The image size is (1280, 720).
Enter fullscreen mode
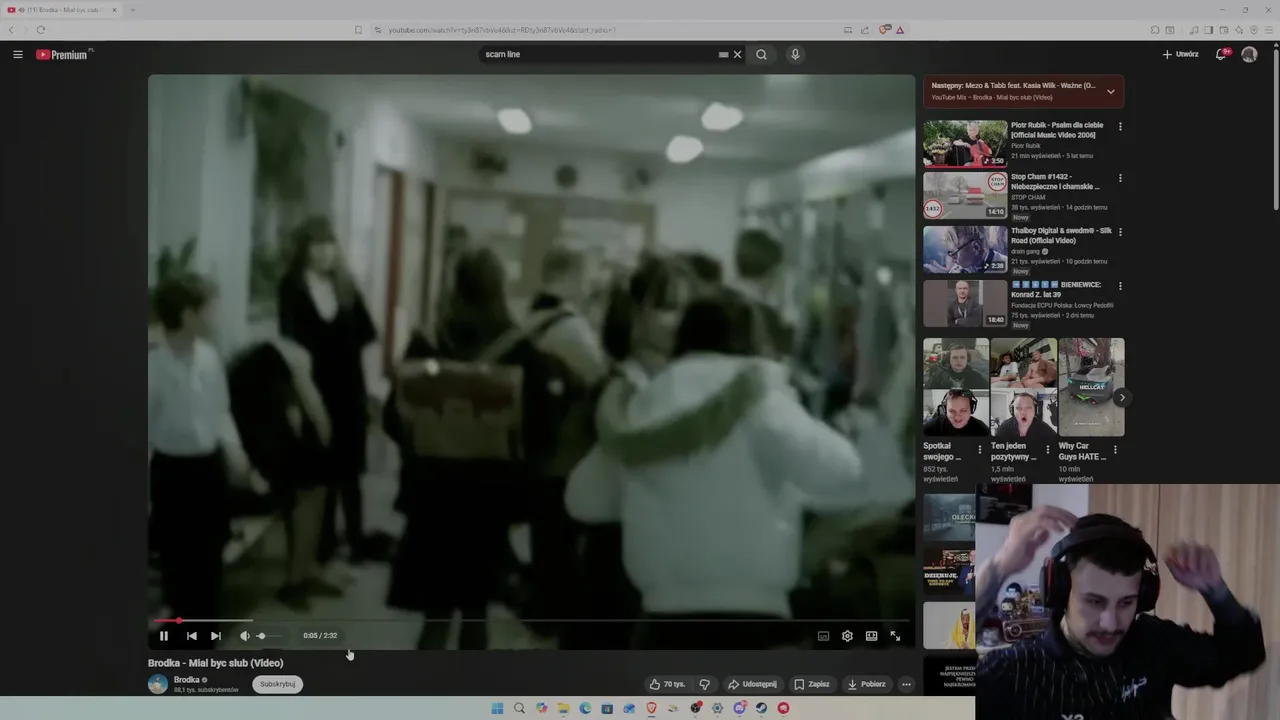click(x=895, y=636)
